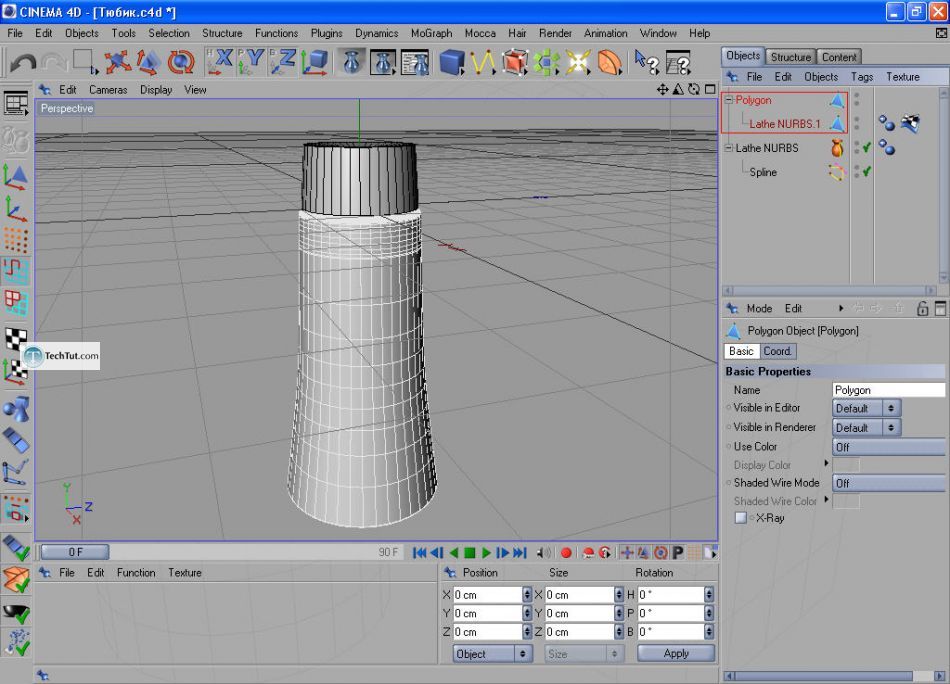
Task: Toggle the timeline sound icon
Action: point(544,553)
